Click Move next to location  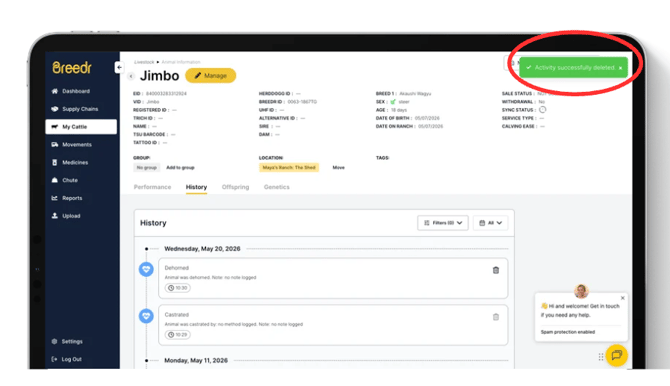(338, 168)
